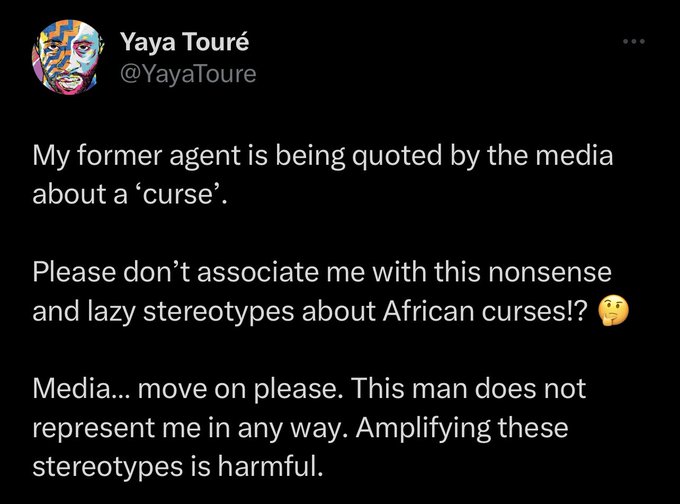Click the word "Please" starting second paragraph
The image size is (680, 504).
point(75,272)
